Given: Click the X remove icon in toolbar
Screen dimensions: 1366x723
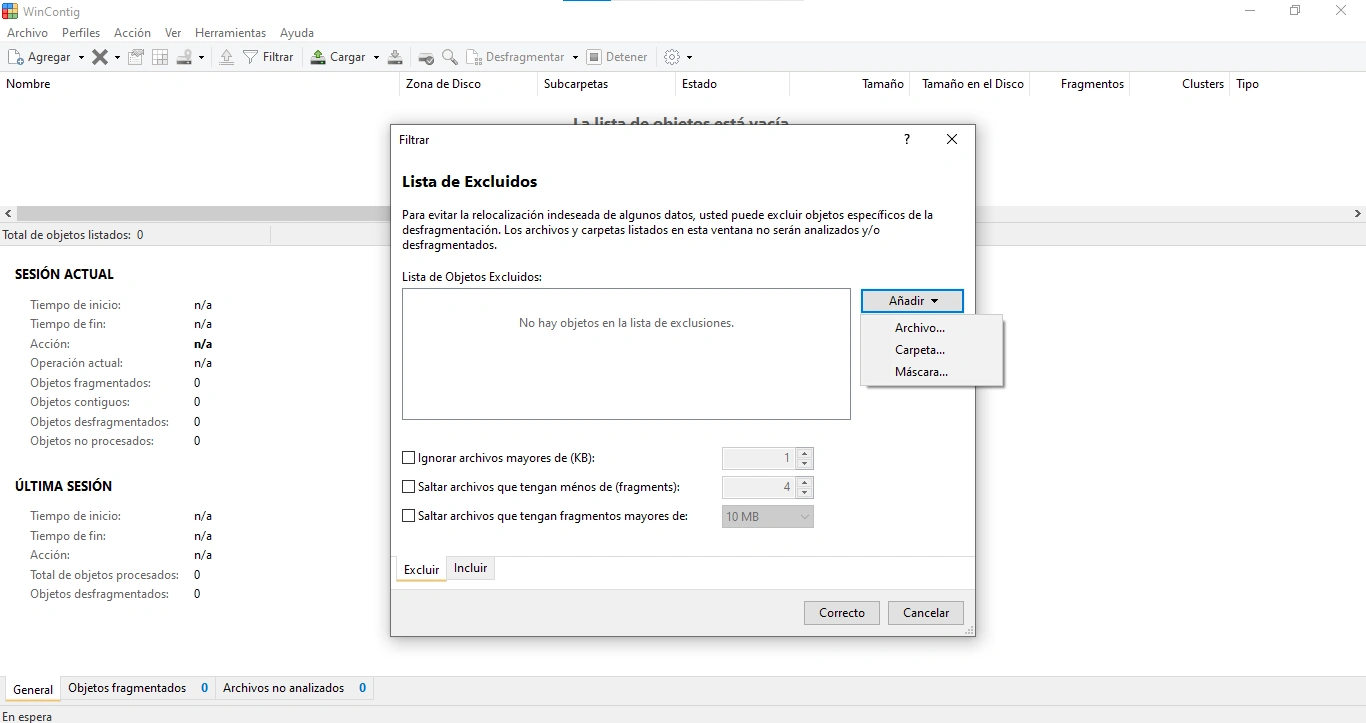Looking at the screenshot, I should pyautogui.click(x=100, y=57).
